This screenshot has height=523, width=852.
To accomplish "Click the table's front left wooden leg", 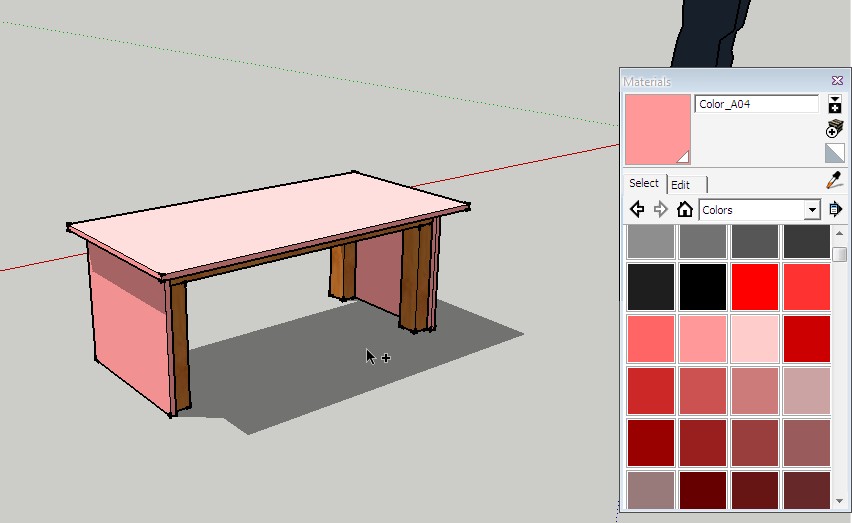I will [x=180, y=348].
